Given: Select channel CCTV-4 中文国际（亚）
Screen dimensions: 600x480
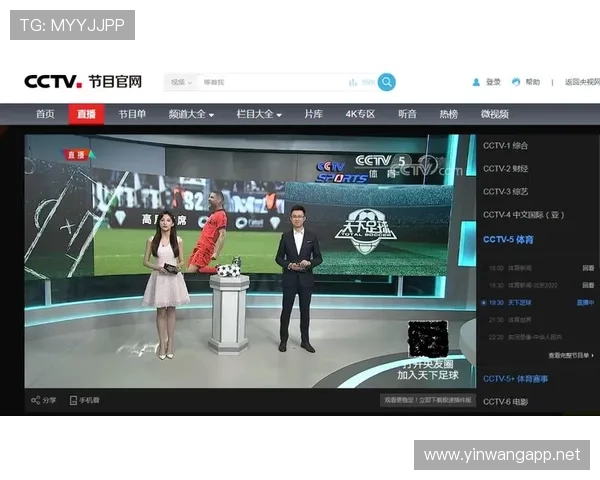Looking at the screenshot, I should [x=523, y=215].
